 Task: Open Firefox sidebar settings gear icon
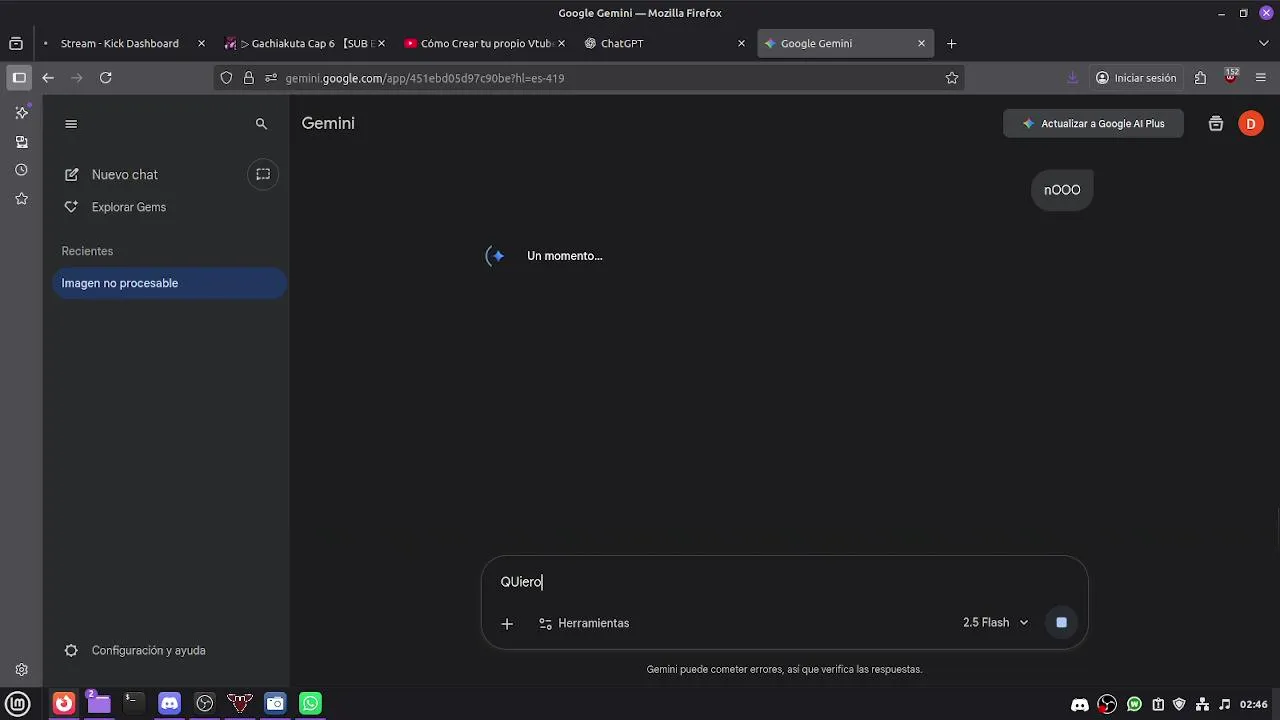[x=21, y=670]
